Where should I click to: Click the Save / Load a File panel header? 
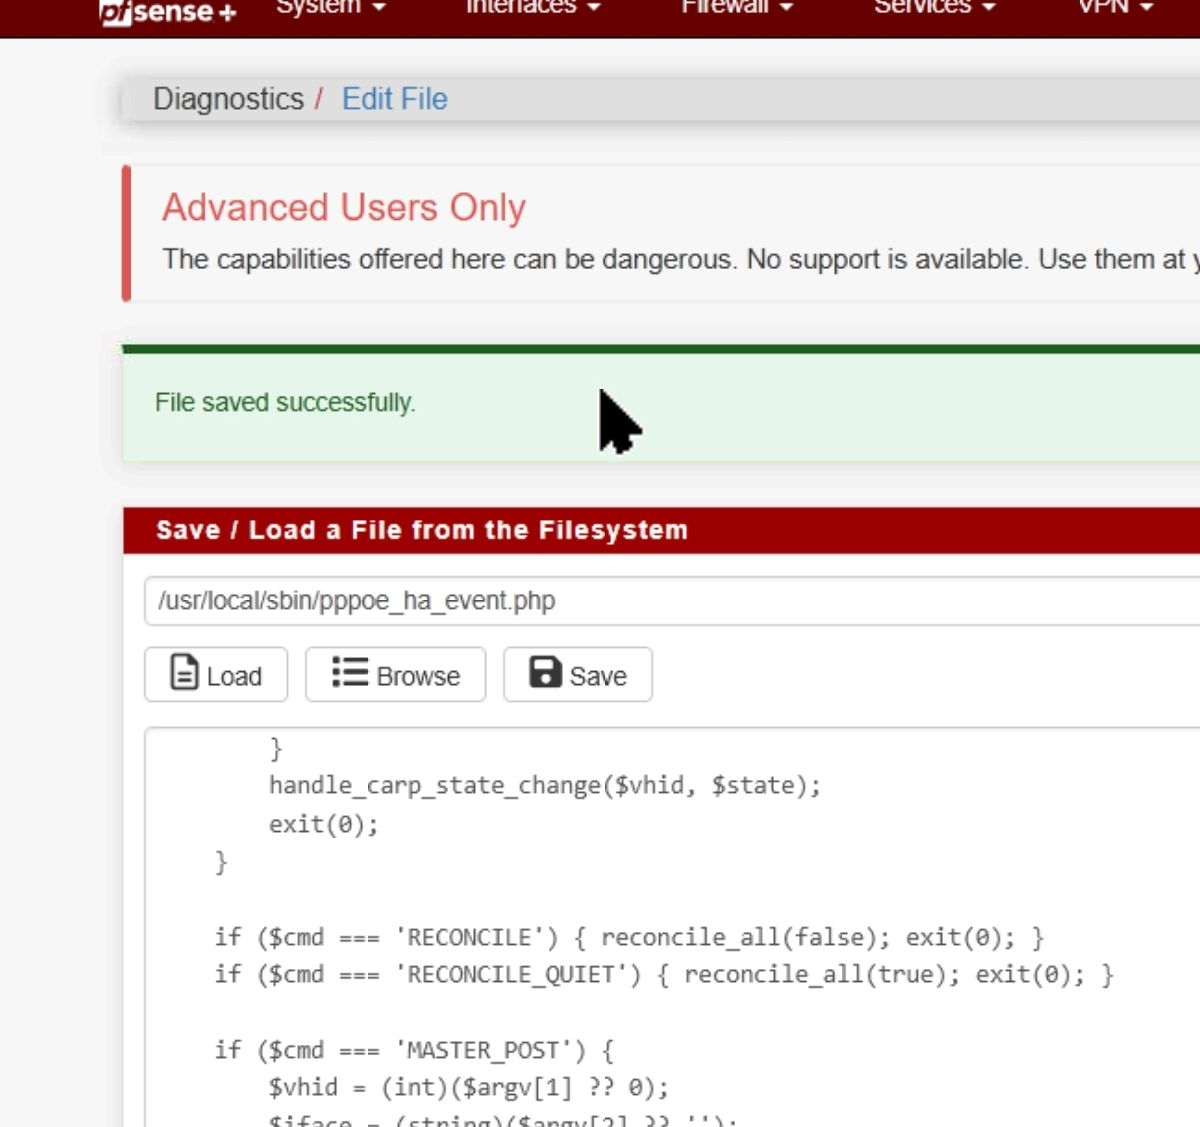click(x=421, y=530)
